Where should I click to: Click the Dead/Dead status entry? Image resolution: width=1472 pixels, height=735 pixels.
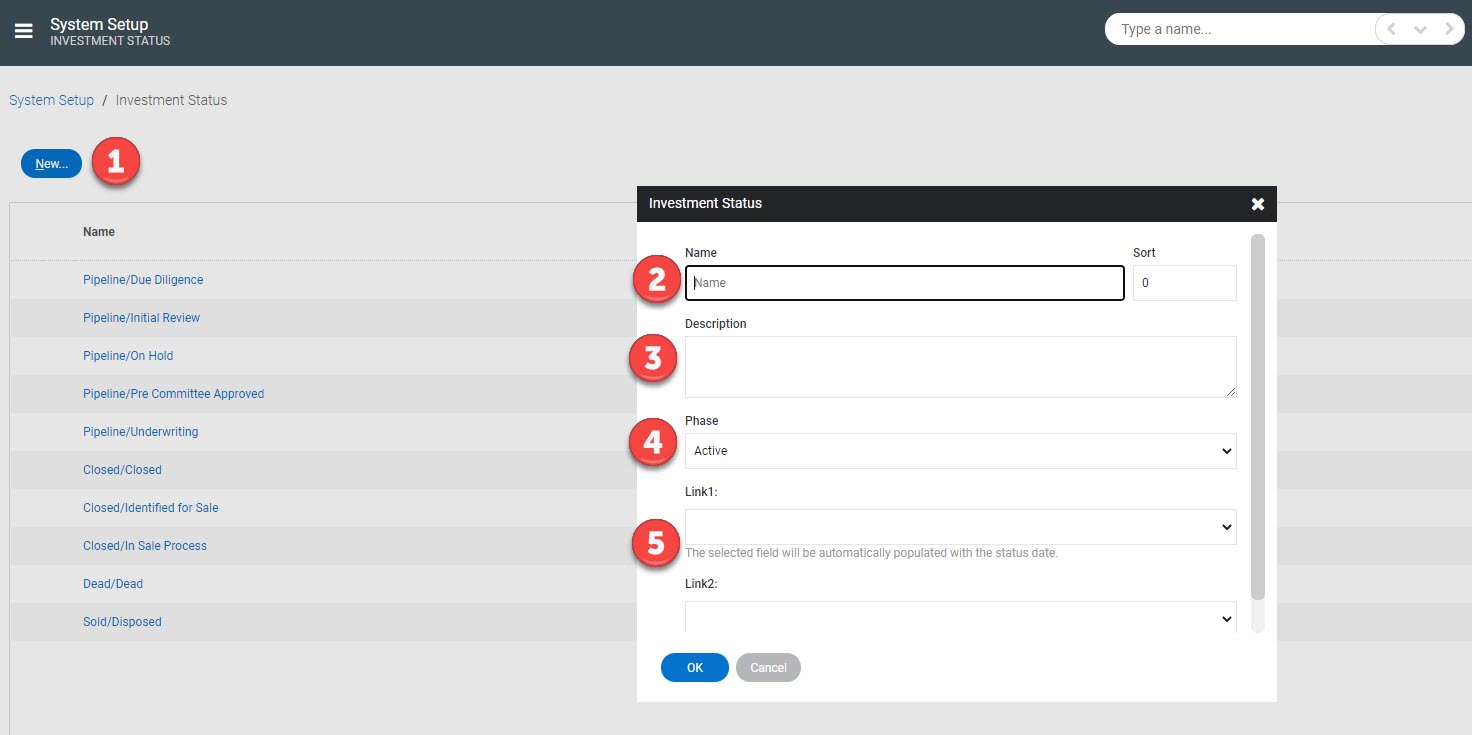pos(113,583)
